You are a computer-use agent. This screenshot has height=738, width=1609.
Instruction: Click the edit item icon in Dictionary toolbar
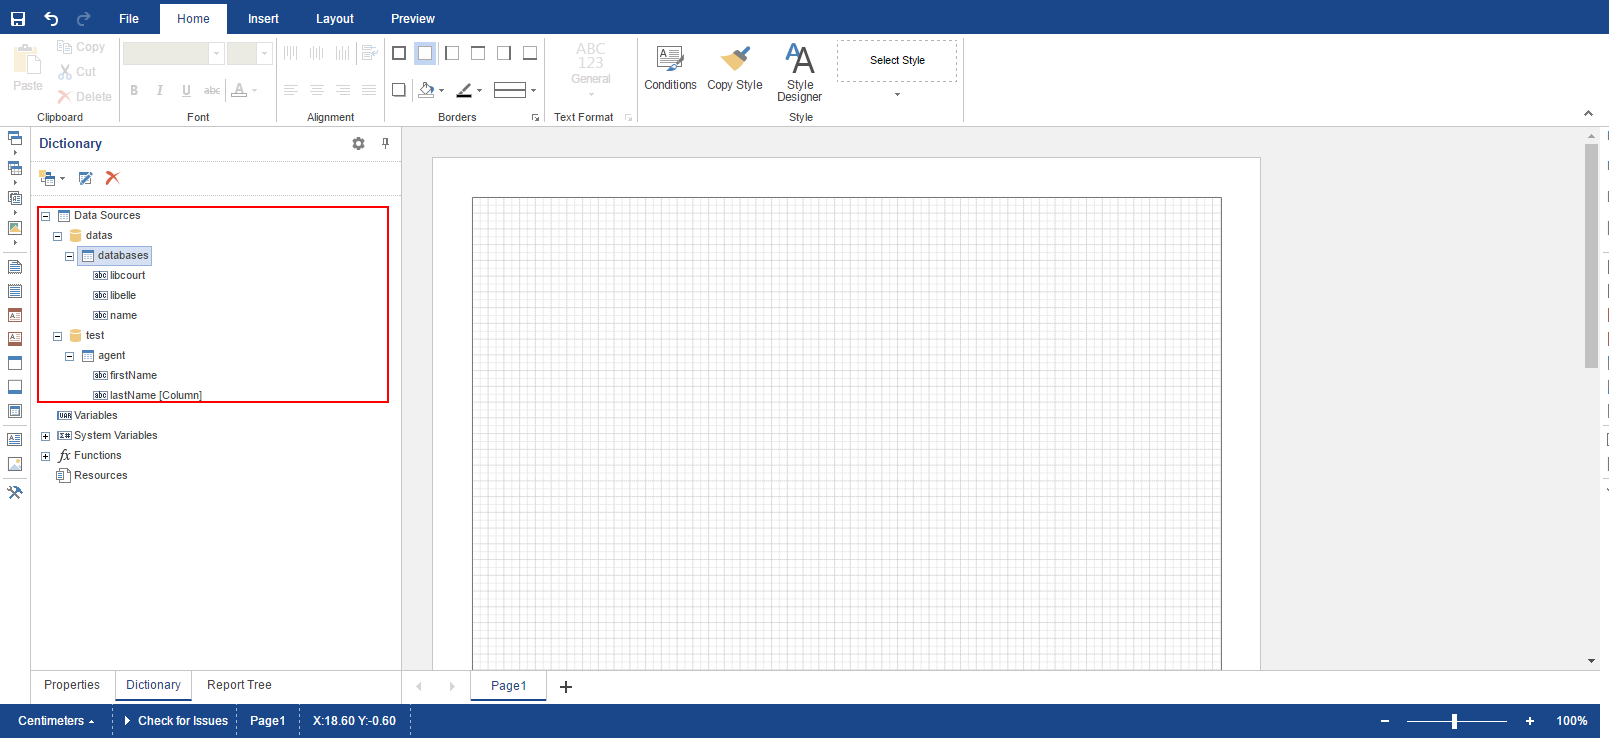86,178
